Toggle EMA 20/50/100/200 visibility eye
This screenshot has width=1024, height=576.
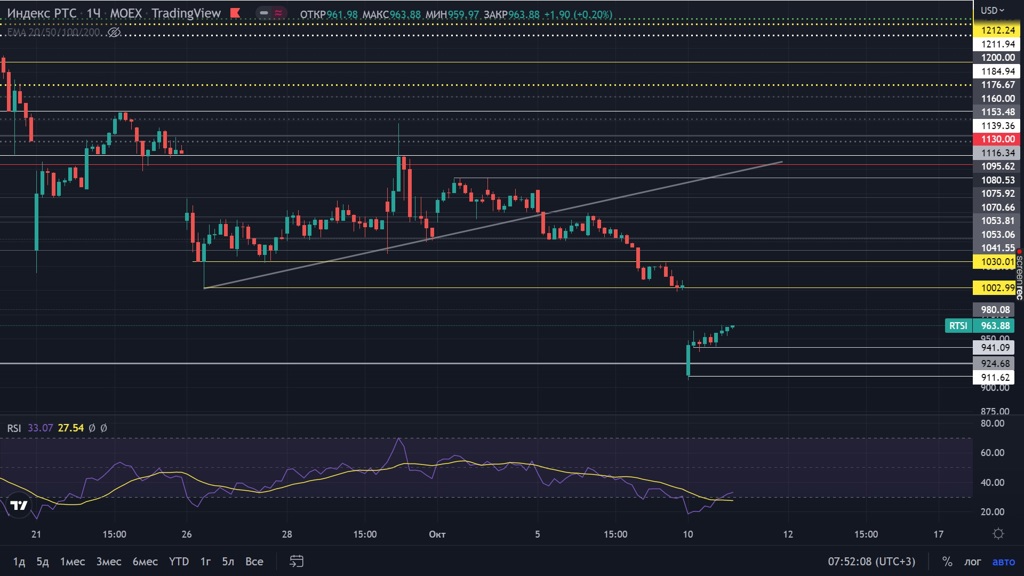[114, 32]
